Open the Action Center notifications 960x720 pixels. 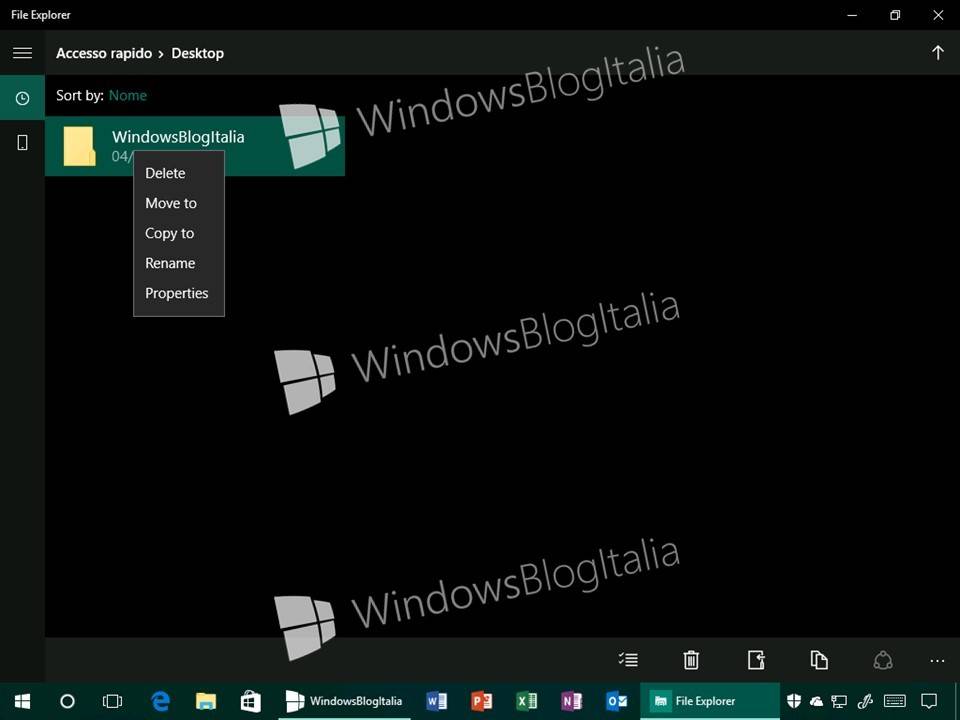929,702
